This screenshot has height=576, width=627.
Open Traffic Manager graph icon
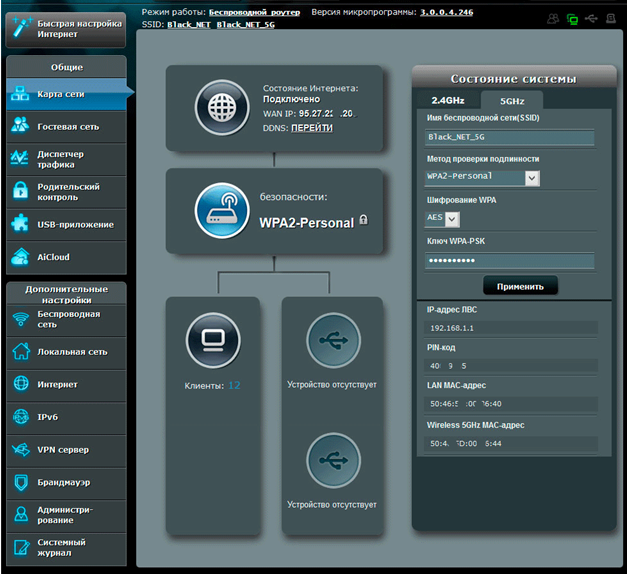20,158
